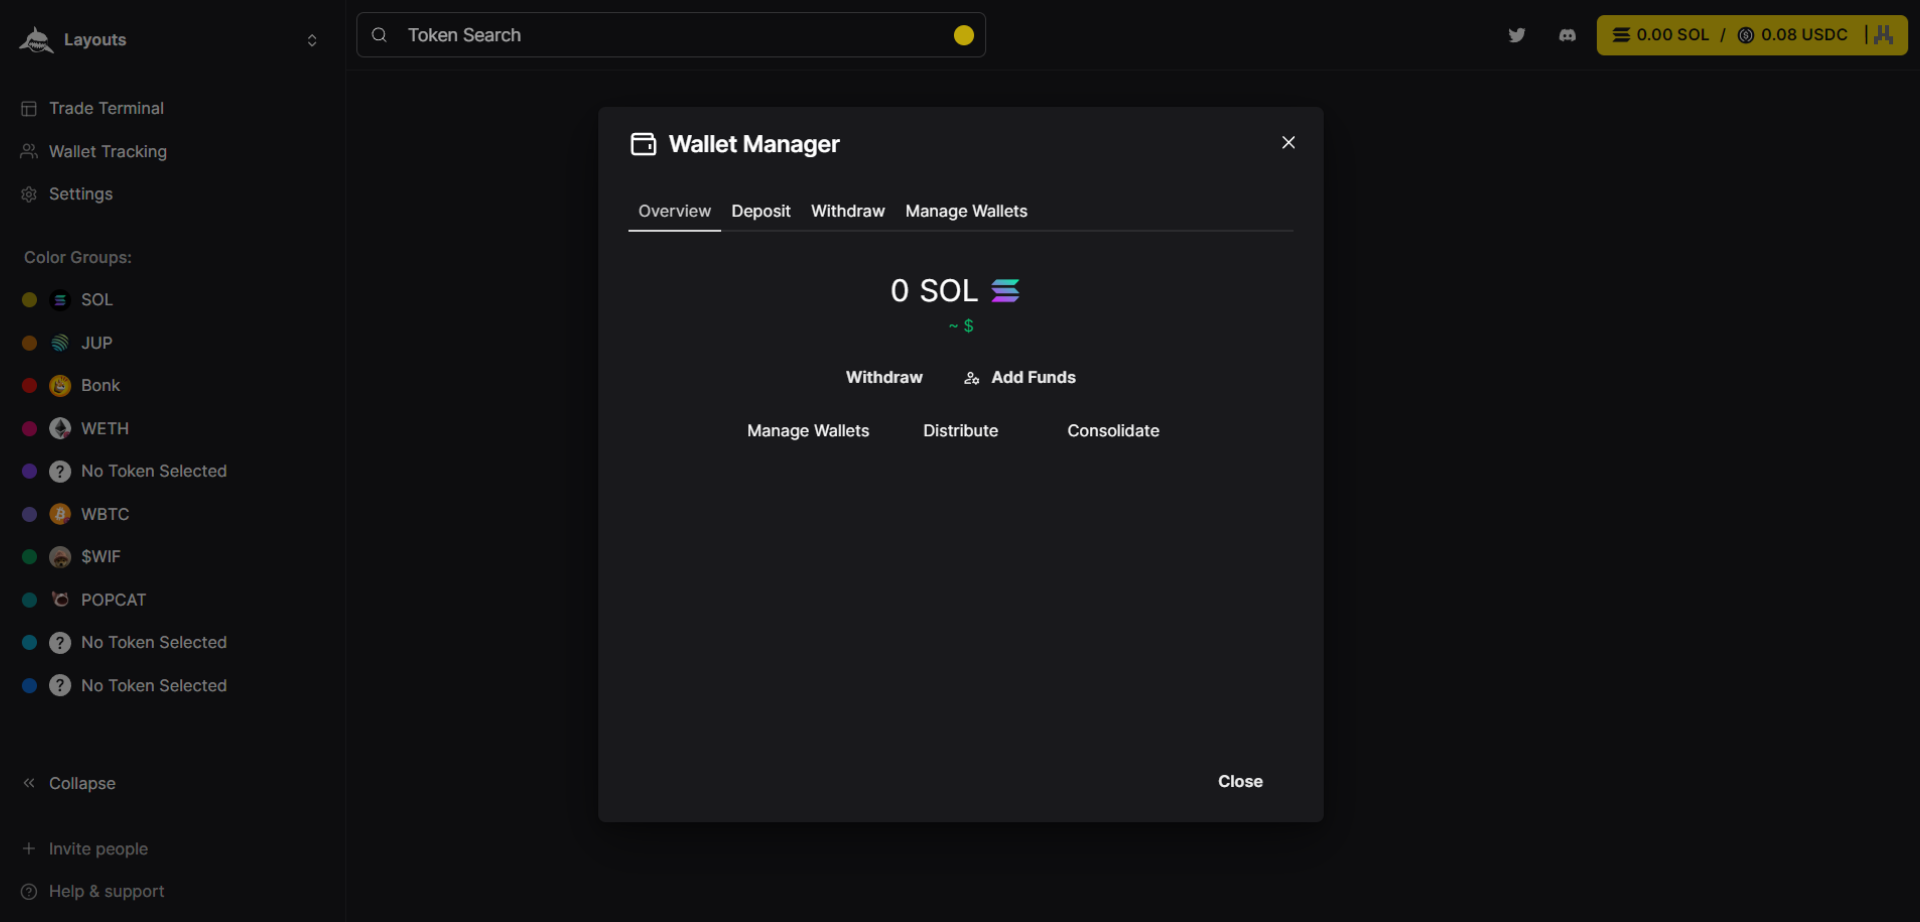Image resolution: width=1920 pixels, height=922 pixels.
Task: Click the WBTC bitcoin token icon
Action: (60, 514)
